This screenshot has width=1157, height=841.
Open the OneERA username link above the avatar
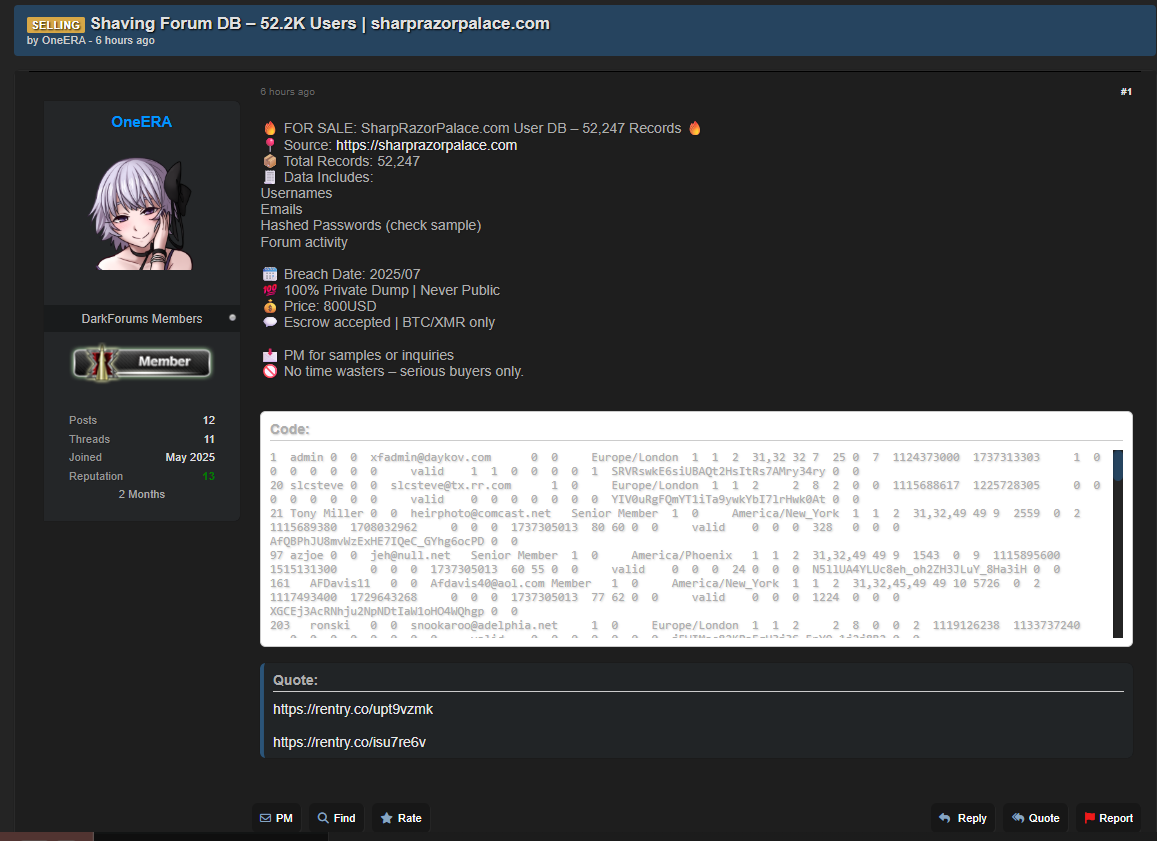[x=142, y=122]
